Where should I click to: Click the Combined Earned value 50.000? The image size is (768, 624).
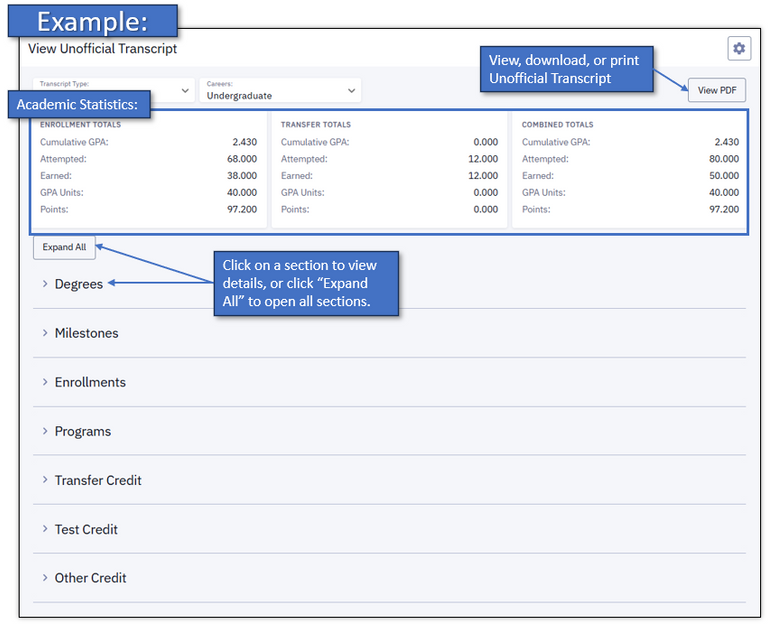(724, 175)
